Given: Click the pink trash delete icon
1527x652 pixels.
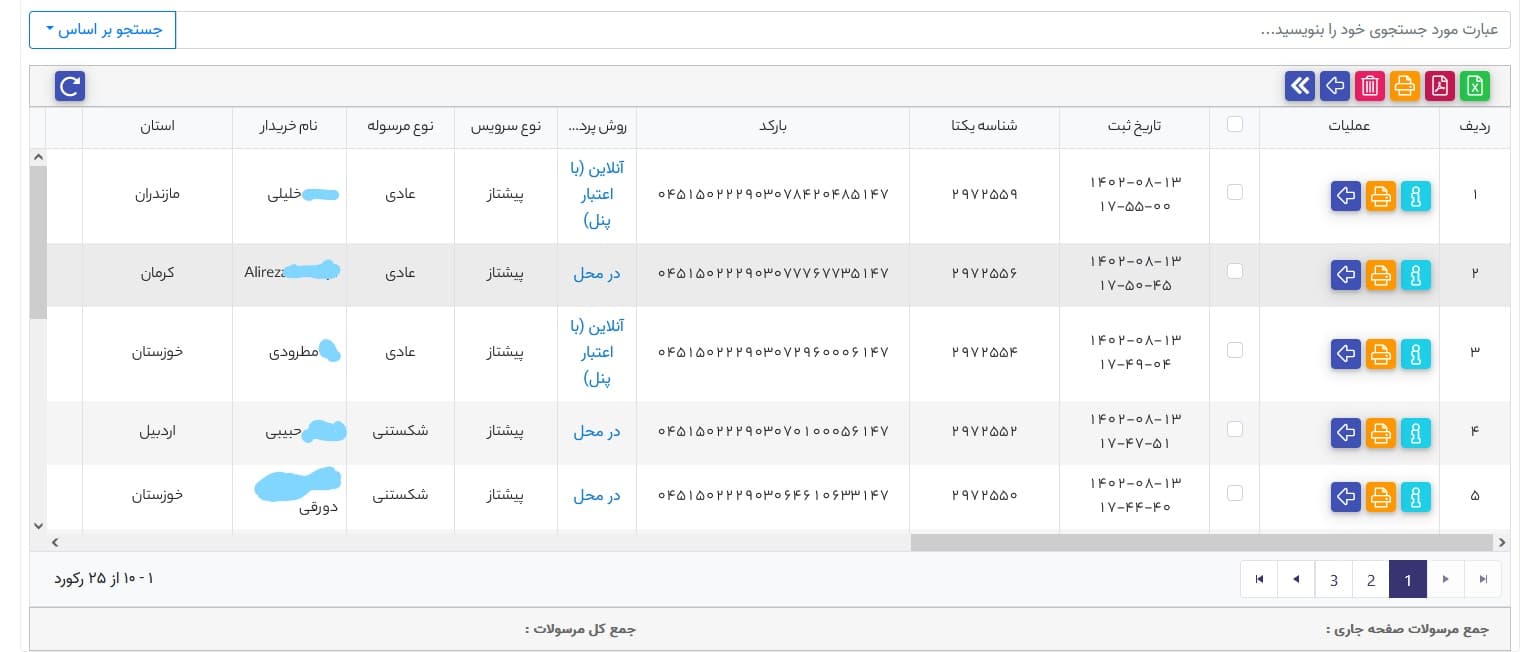Looking at the screenshot, I should [1370, 86].
